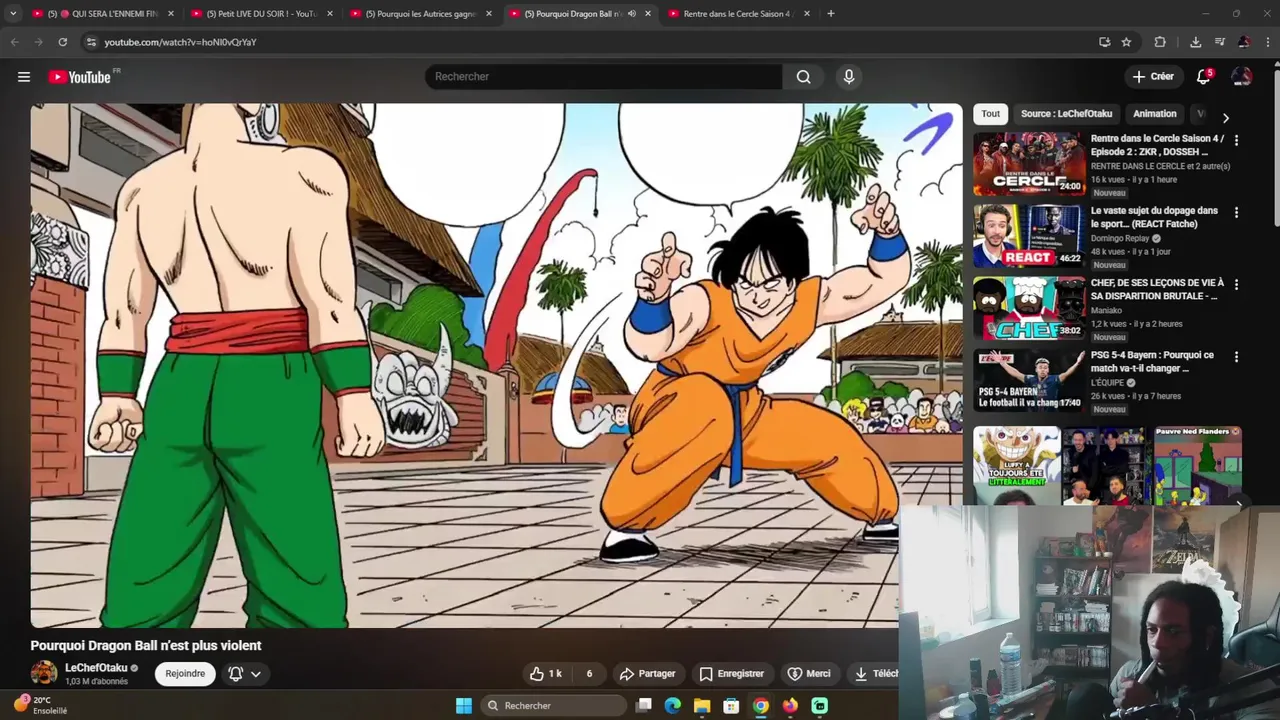
Task: View site information icon in address bar
Action: [x=91, y=42]
